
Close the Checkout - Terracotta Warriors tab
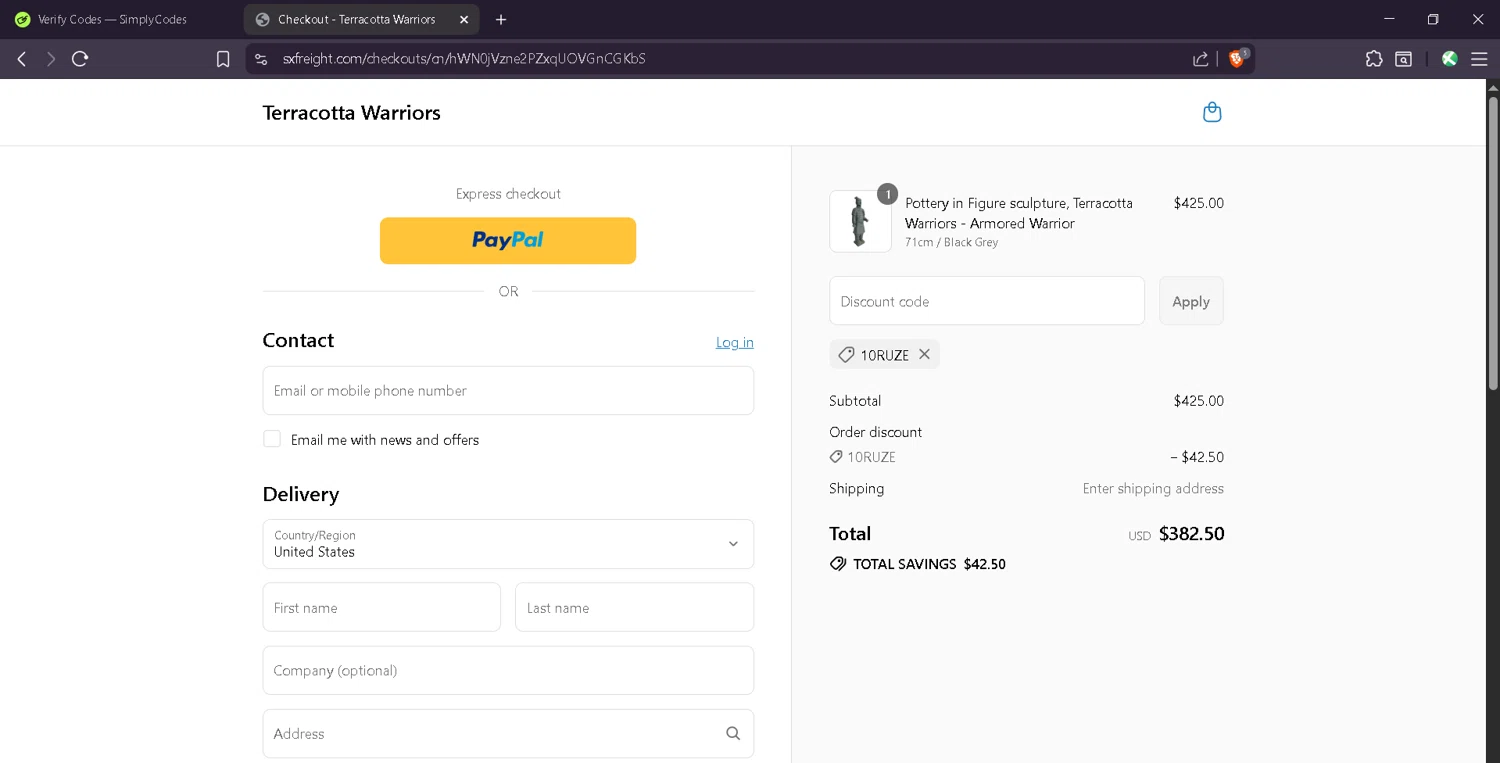[x=464, y=19]
